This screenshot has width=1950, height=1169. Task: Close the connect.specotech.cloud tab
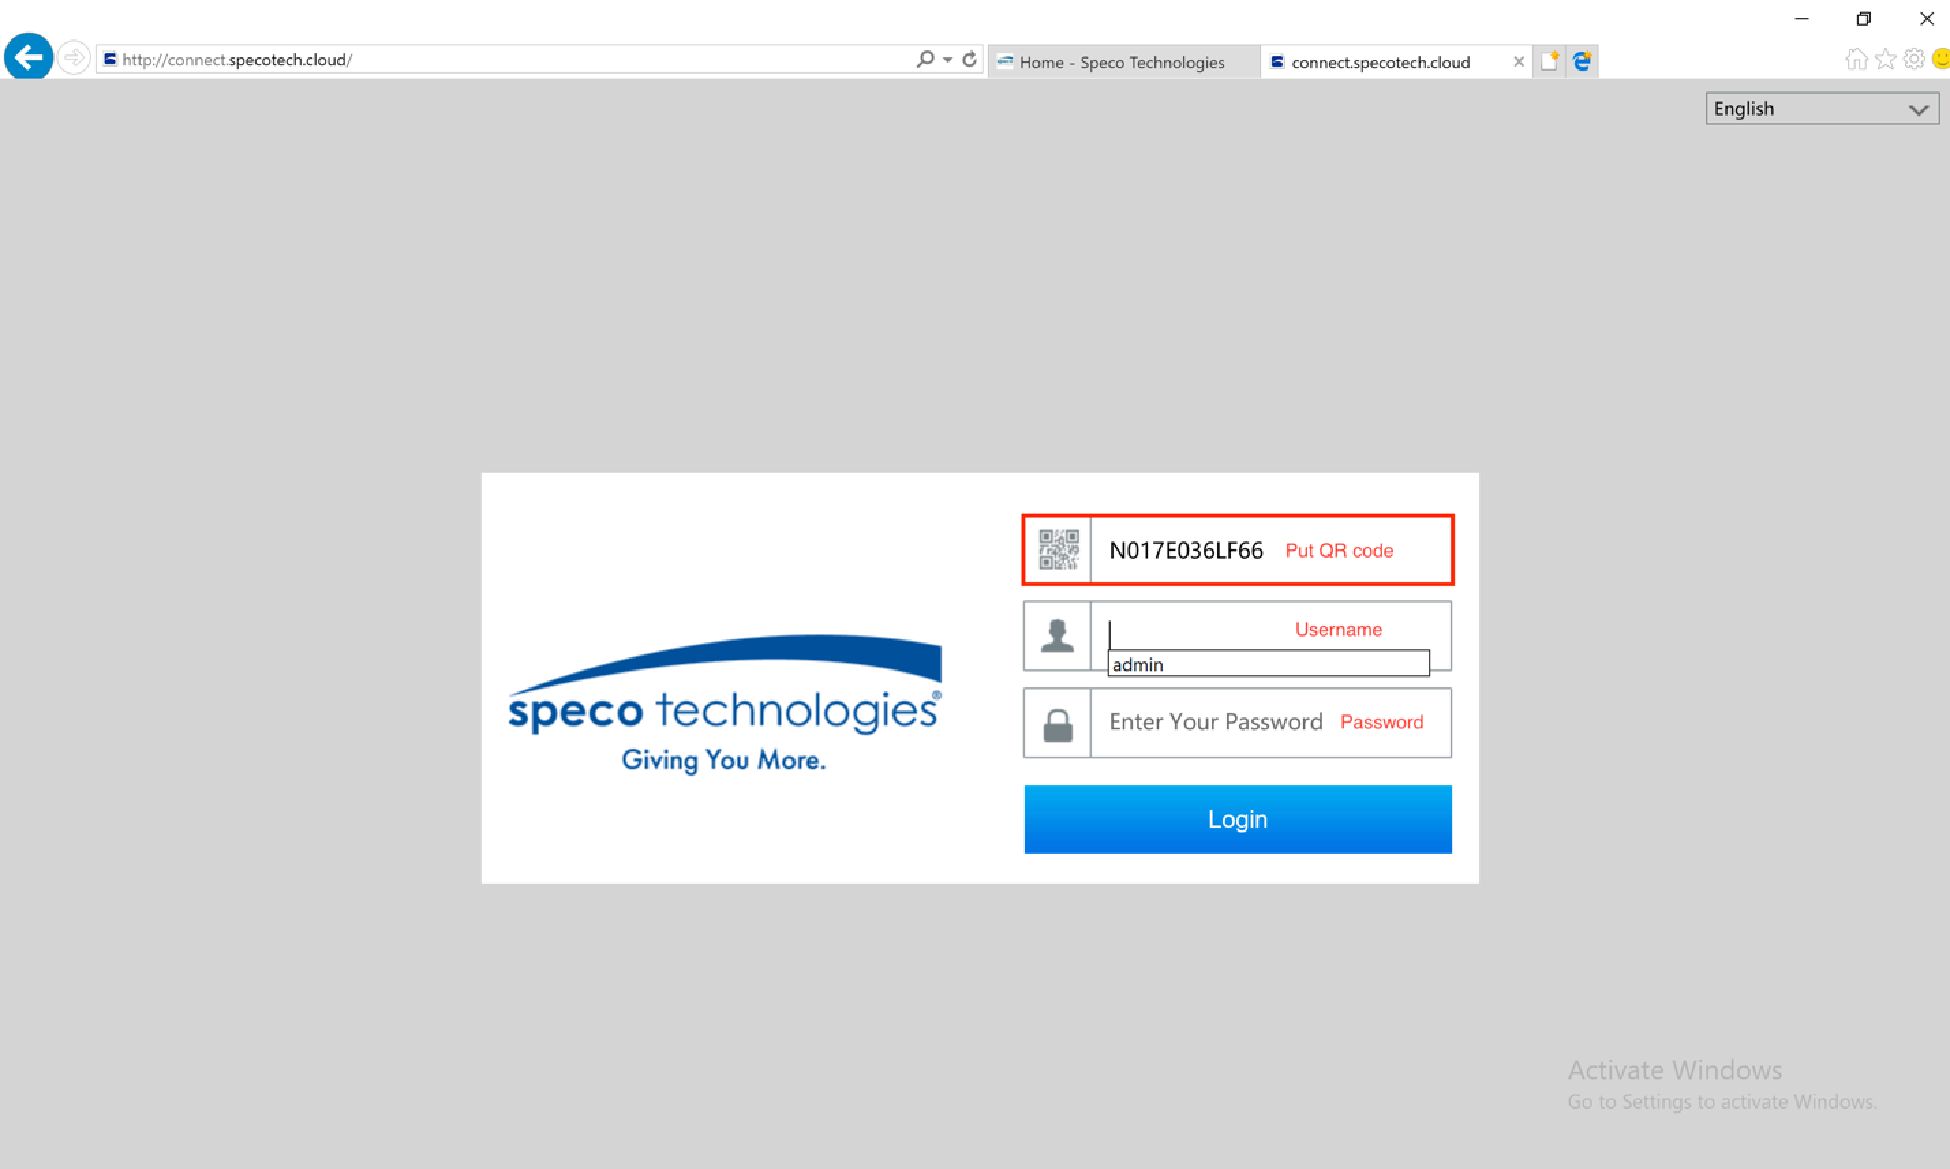point(1518,62)
